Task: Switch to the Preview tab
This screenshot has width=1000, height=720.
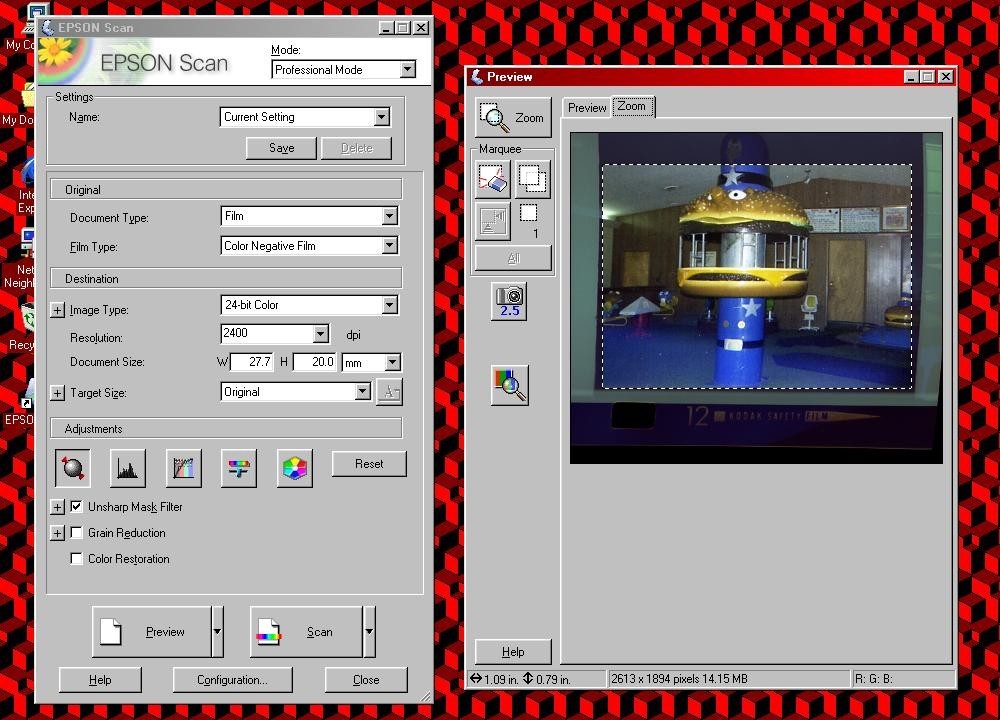Action: (587, 108)
